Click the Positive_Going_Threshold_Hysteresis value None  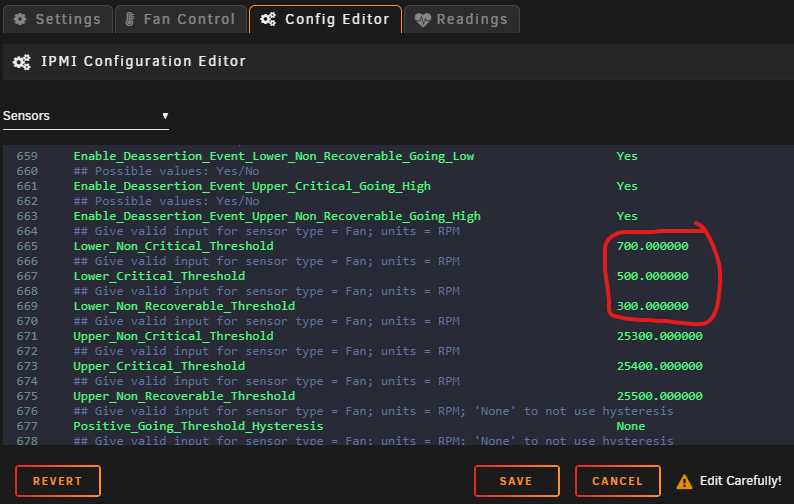pos(630,426)
